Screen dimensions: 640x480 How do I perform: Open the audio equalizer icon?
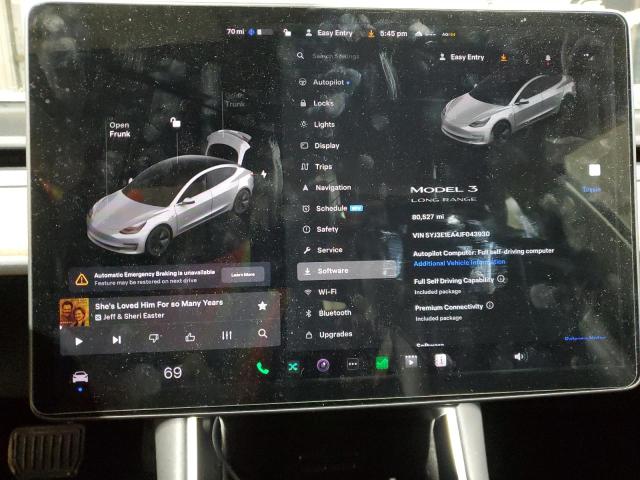point(227,336)
